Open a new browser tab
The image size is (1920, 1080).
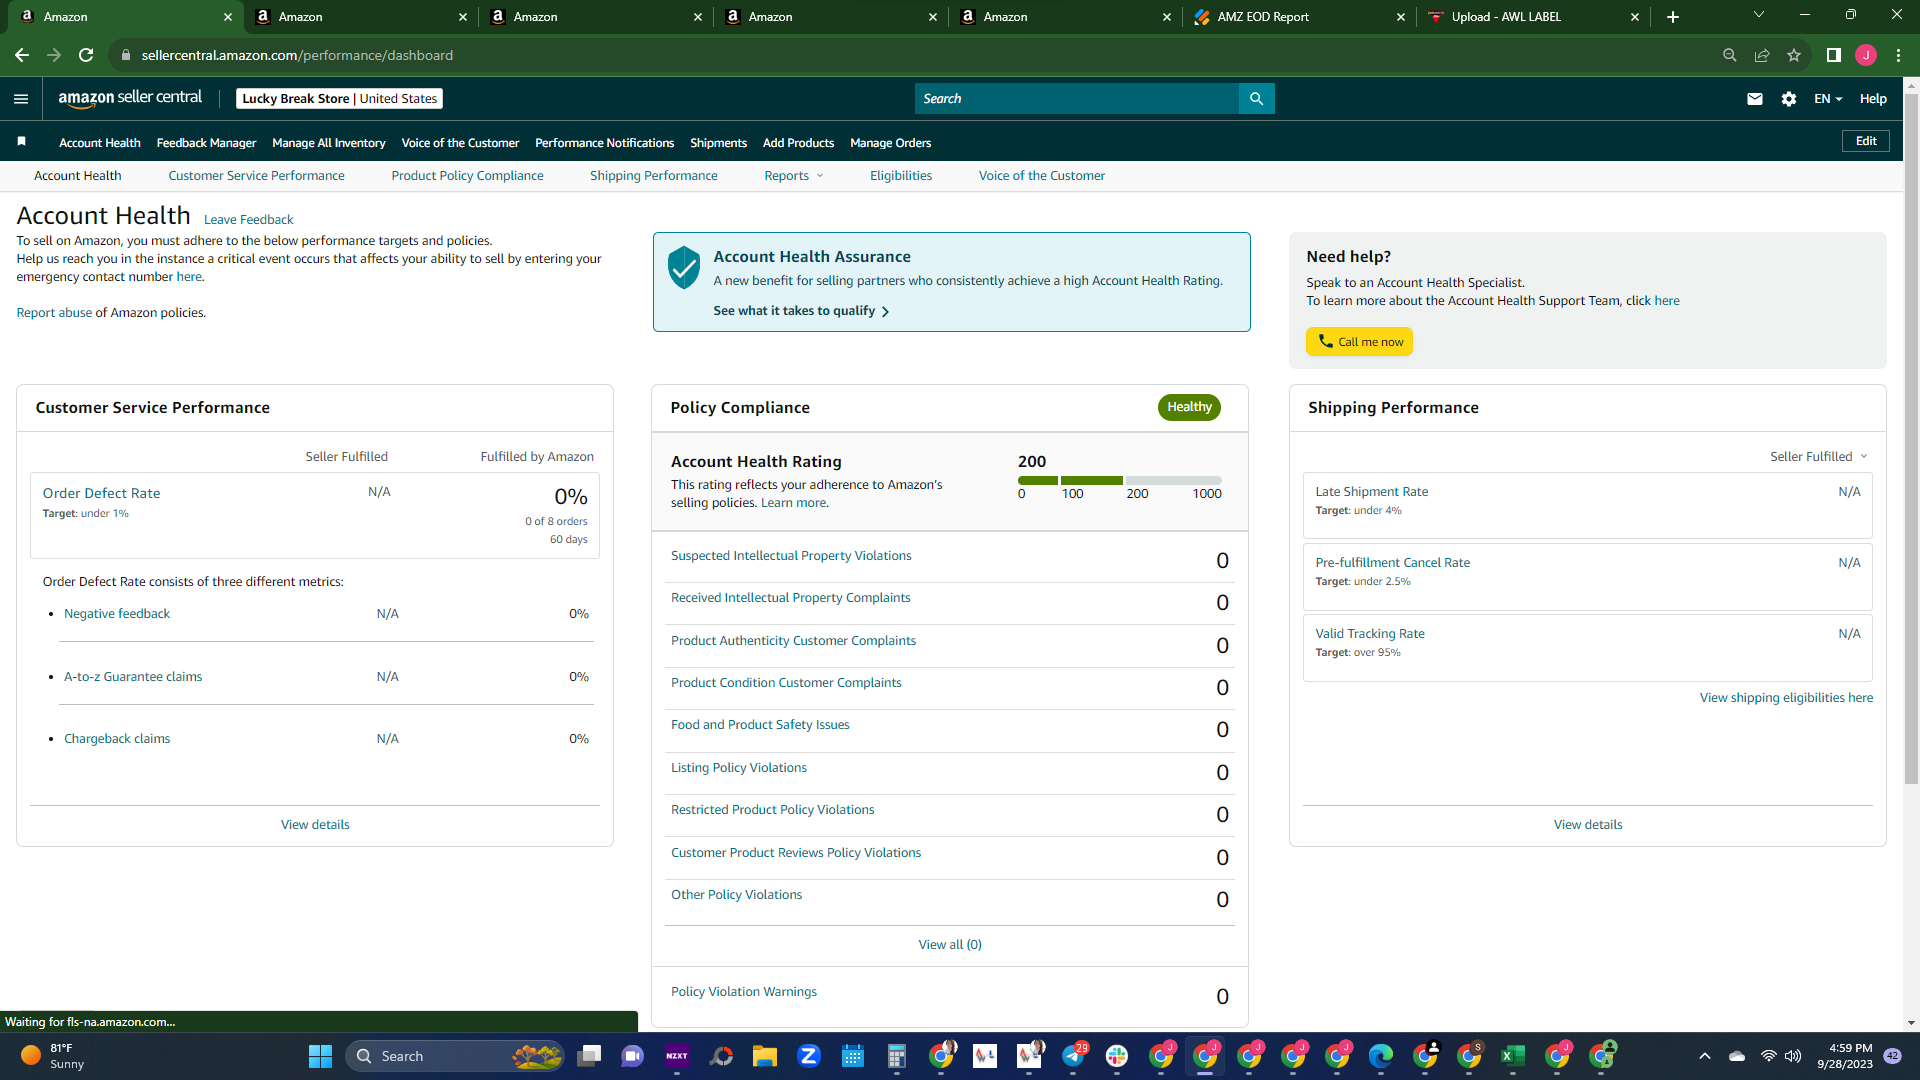(x=1673, y=17)
